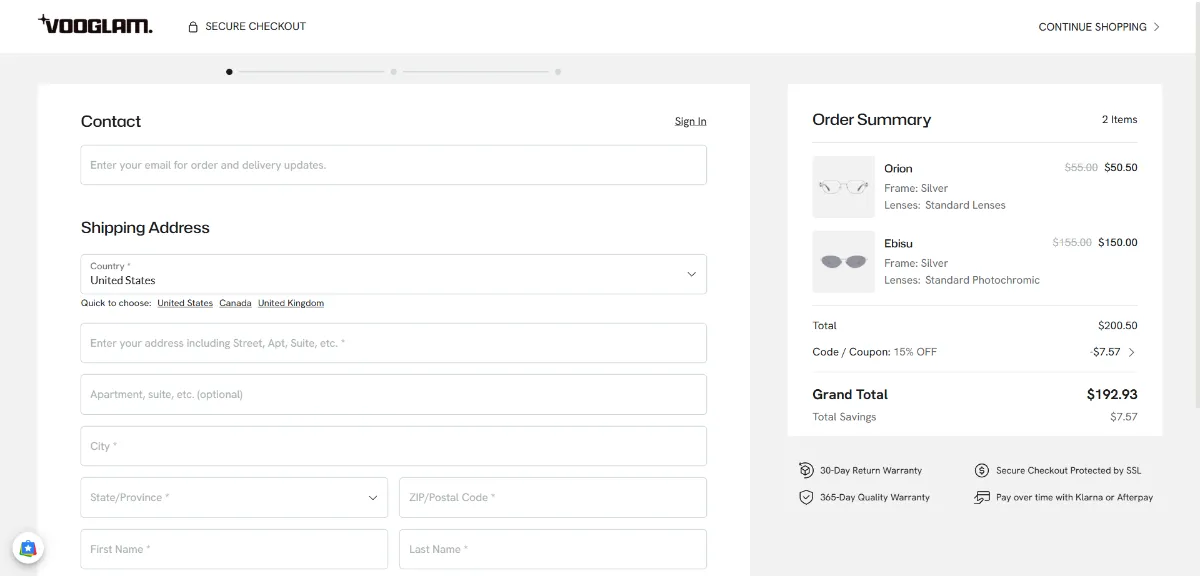Click the second checkout progress step dot
1200x576 pixels.
[394, 72]
